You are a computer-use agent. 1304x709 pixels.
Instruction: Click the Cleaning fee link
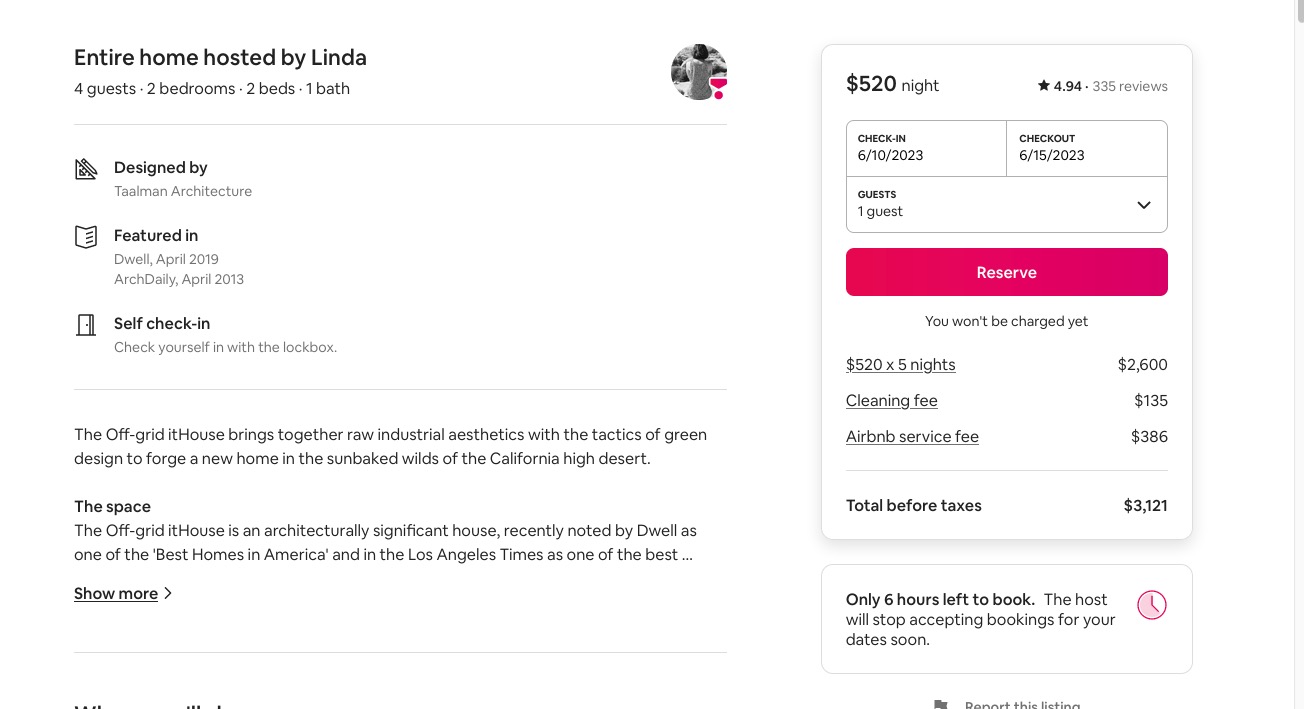coord(891,401)
